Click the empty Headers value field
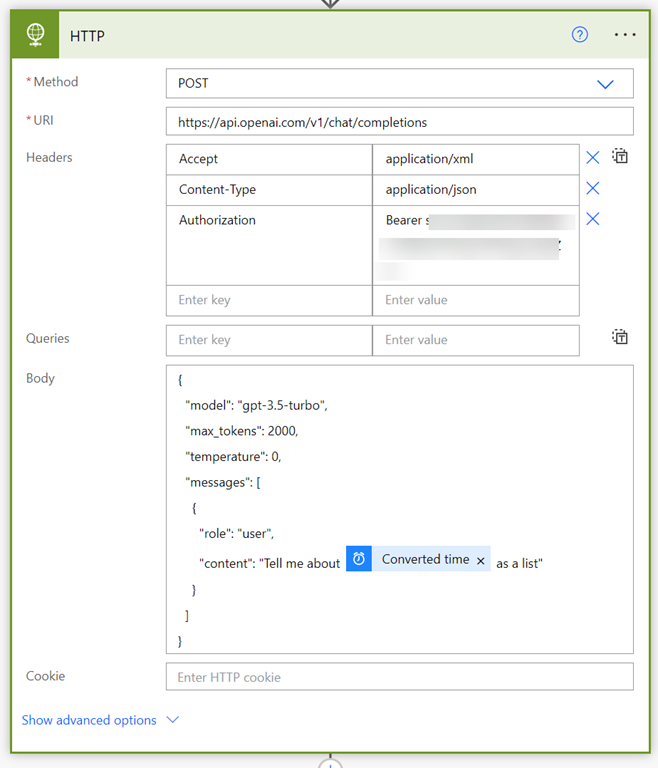The image size is (658, 768). [475, 300]
